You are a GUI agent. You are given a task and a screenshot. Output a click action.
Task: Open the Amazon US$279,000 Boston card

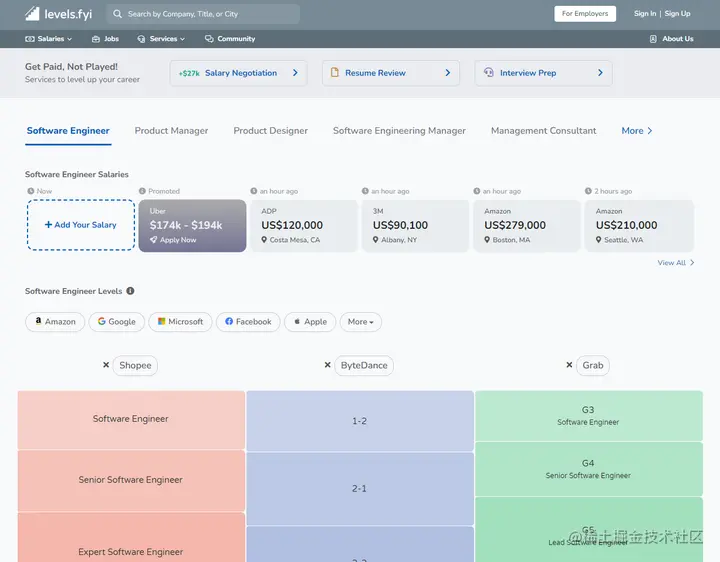coord(527,225)
